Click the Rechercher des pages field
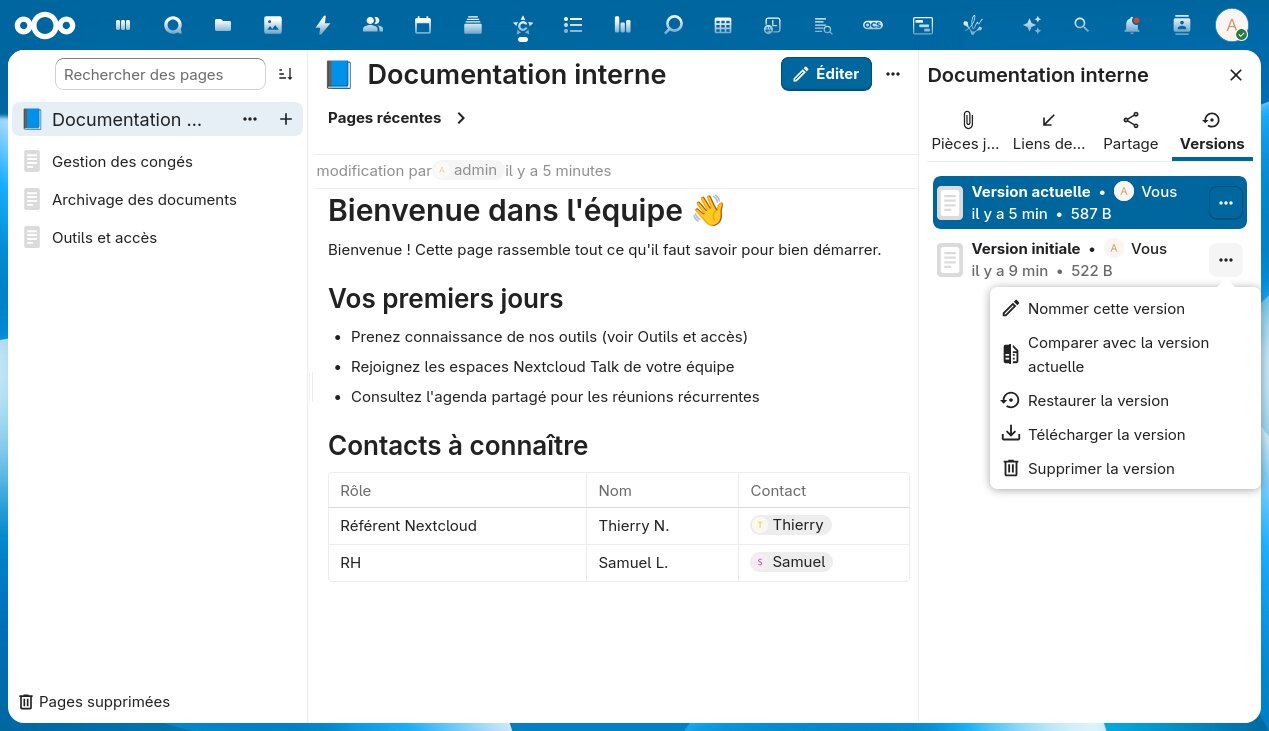The height and width of the screenshot is (731, 1269). (x=160, y=74)
